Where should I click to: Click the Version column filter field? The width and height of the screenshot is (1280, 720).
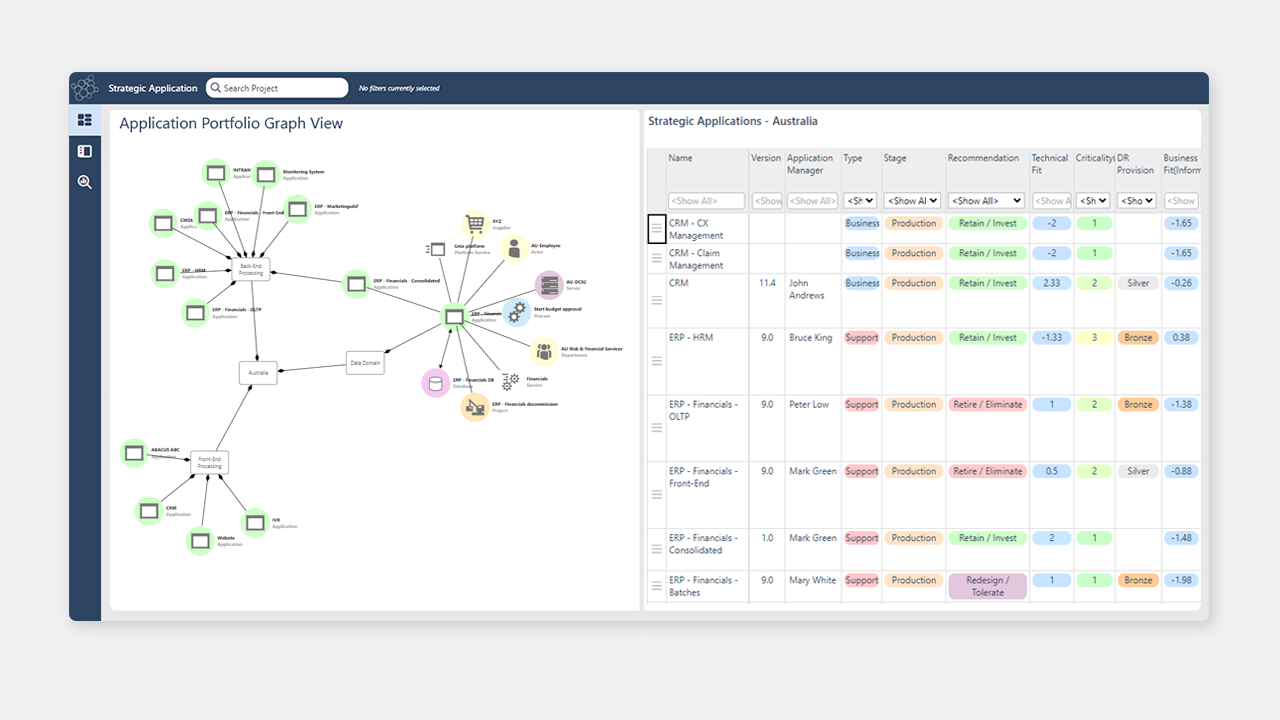767,201
